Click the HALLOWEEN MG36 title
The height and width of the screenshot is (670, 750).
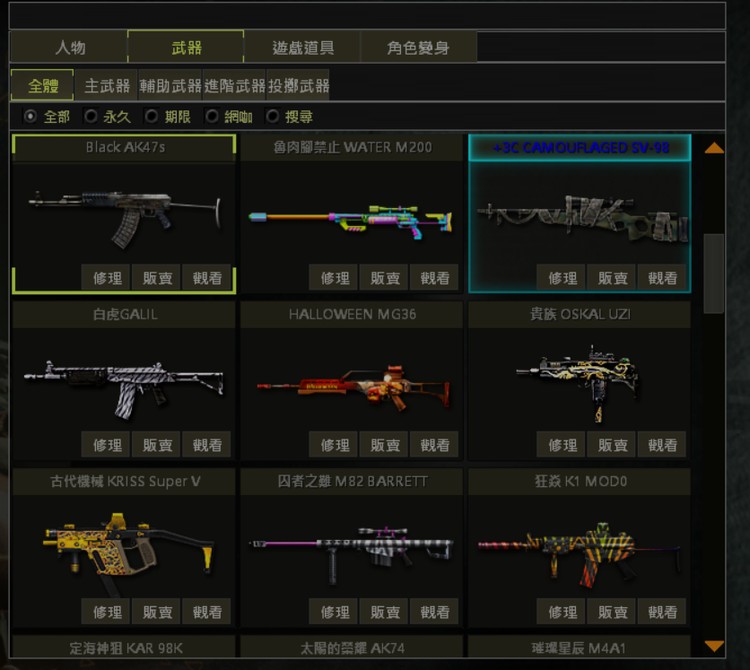coord(353,314)
